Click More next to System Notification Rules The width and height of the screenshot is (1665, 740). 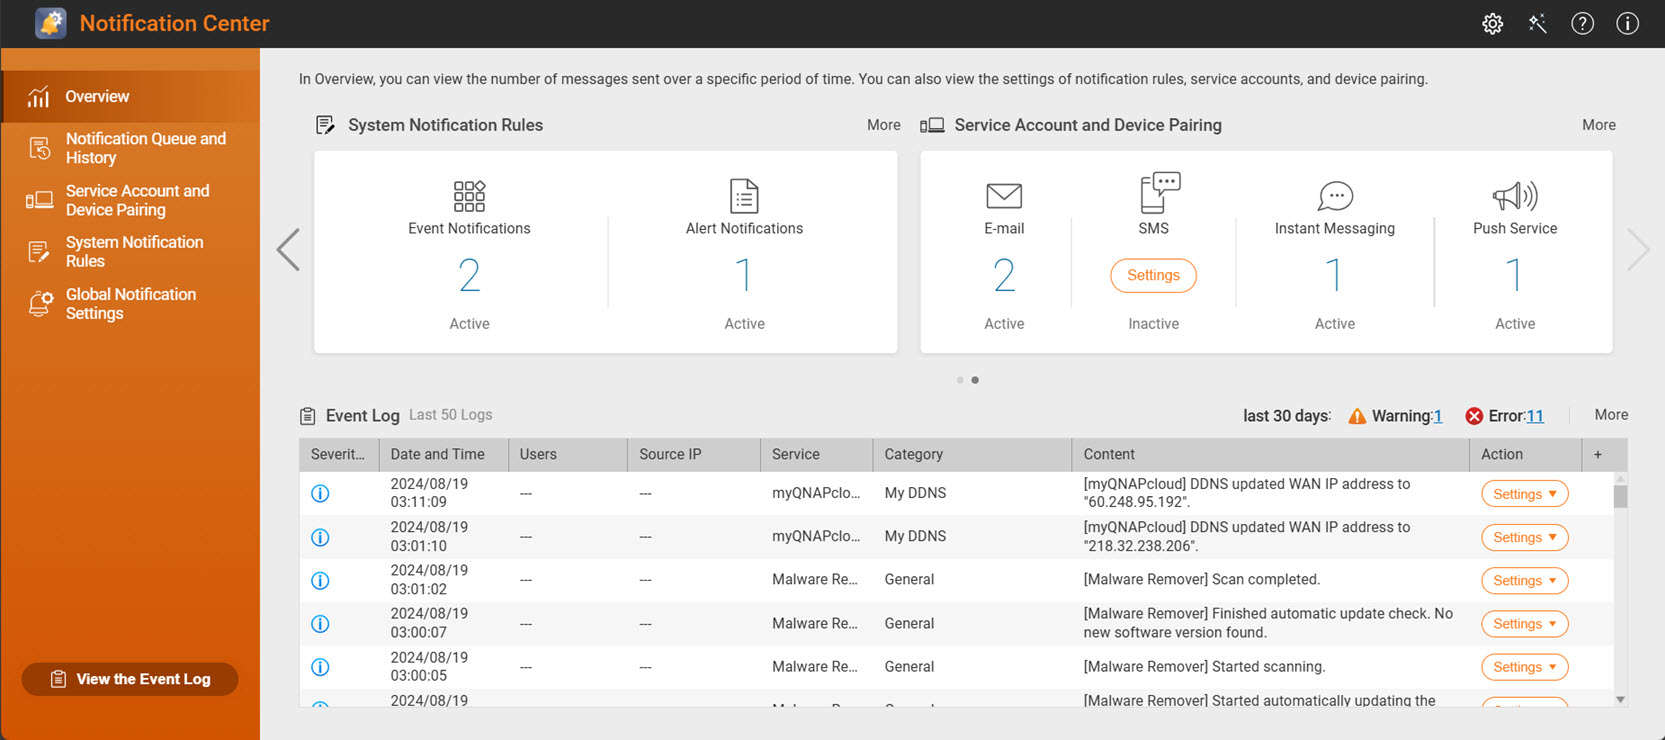click(x=883, y=125)
